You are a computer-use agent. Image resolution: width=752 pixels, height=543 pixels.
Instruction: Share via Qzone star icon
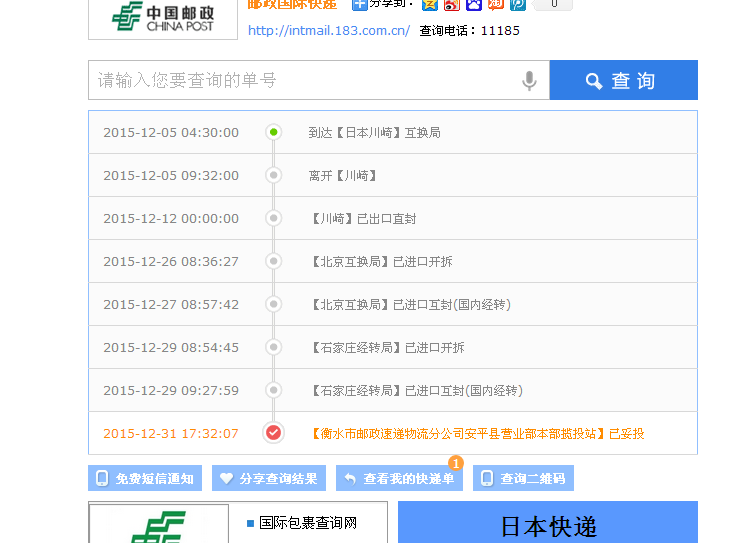point(430,5)
